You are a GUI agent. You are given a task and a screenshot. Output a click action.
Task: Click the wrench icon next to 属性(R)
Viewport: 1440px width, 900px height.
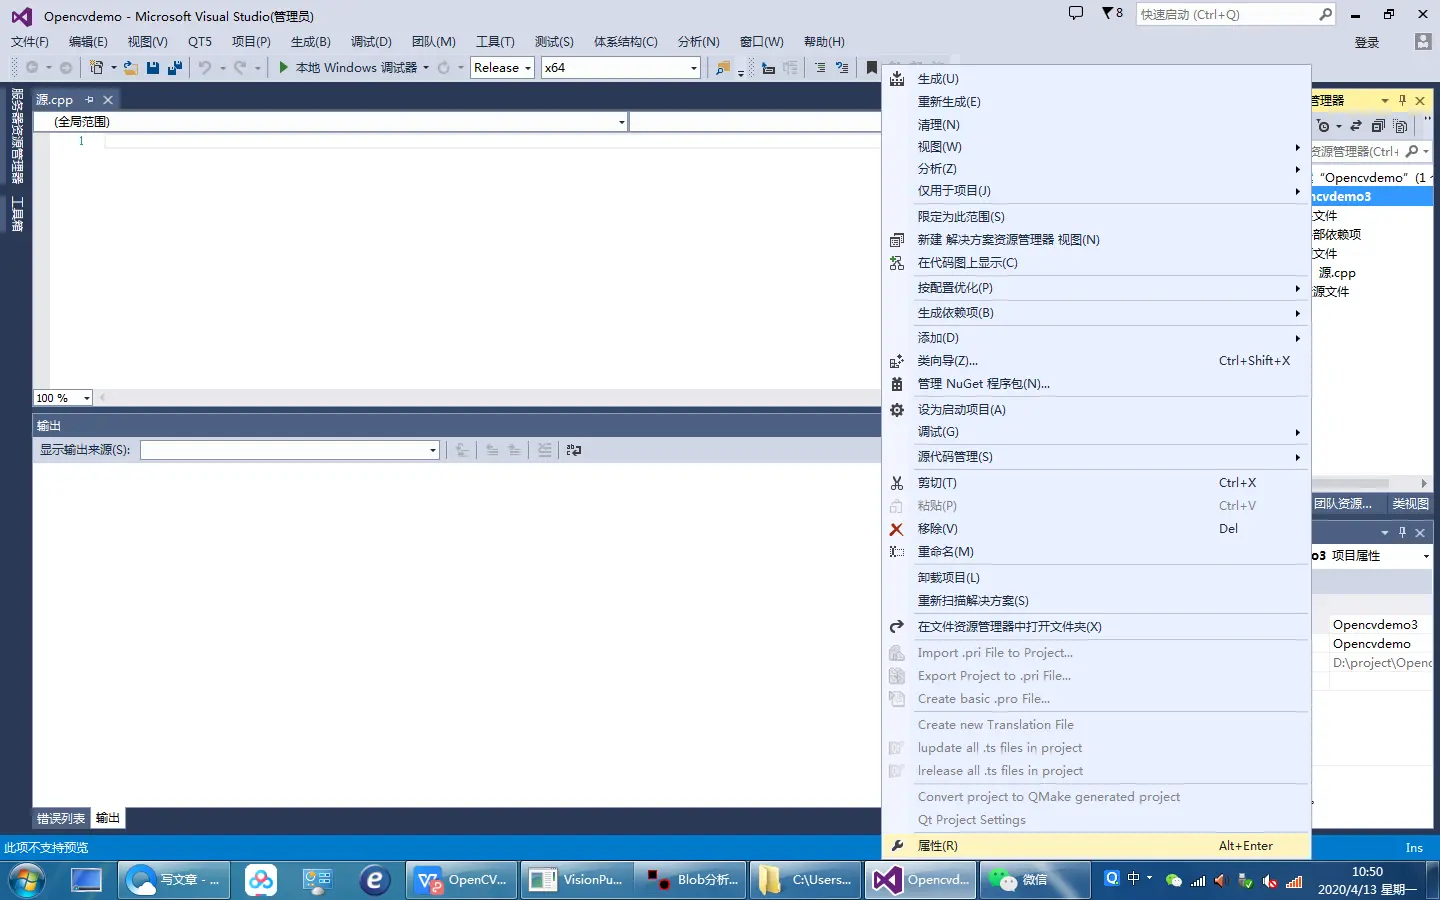pyautogui.click(x=897, y=846)
